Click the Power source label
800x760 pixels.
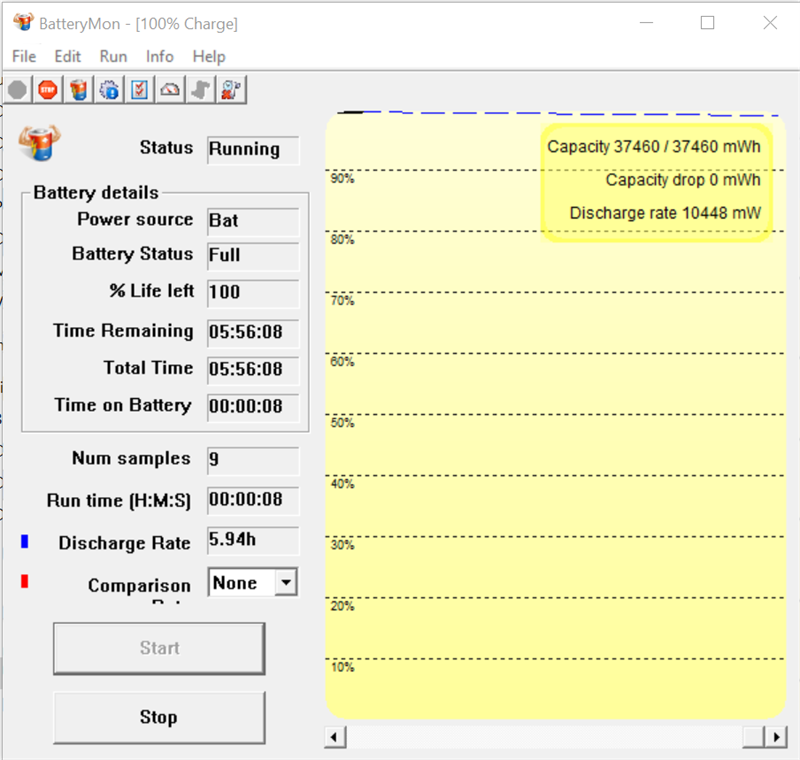135,219
